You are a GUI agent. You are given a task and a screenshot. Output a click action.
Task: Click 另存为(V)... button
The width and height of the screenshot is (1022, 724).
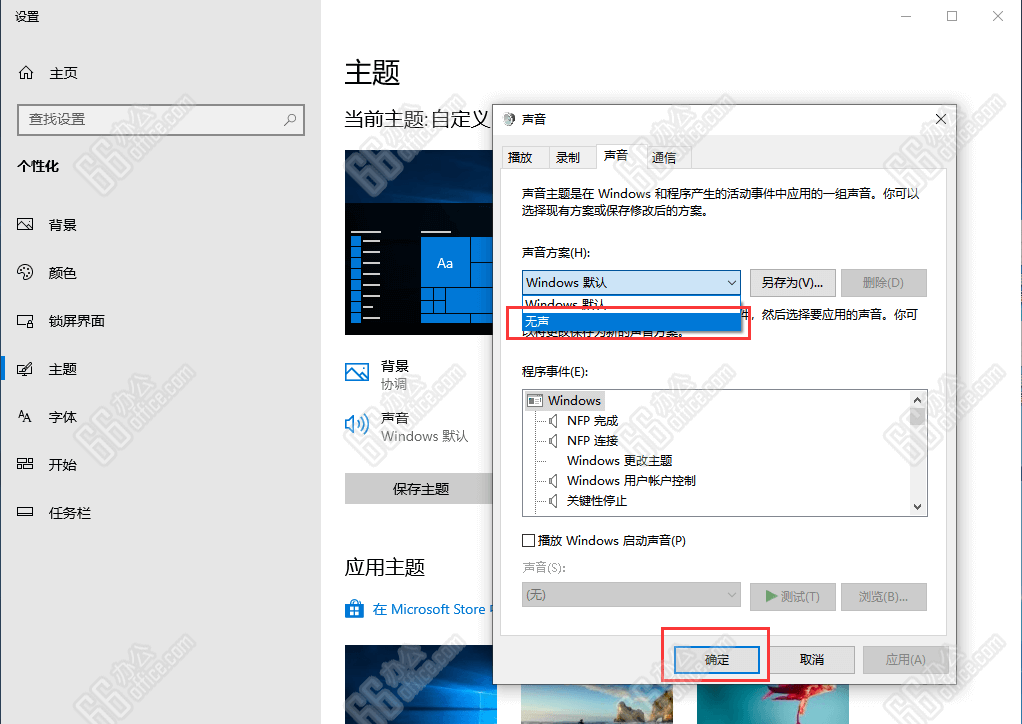(792, 283)
